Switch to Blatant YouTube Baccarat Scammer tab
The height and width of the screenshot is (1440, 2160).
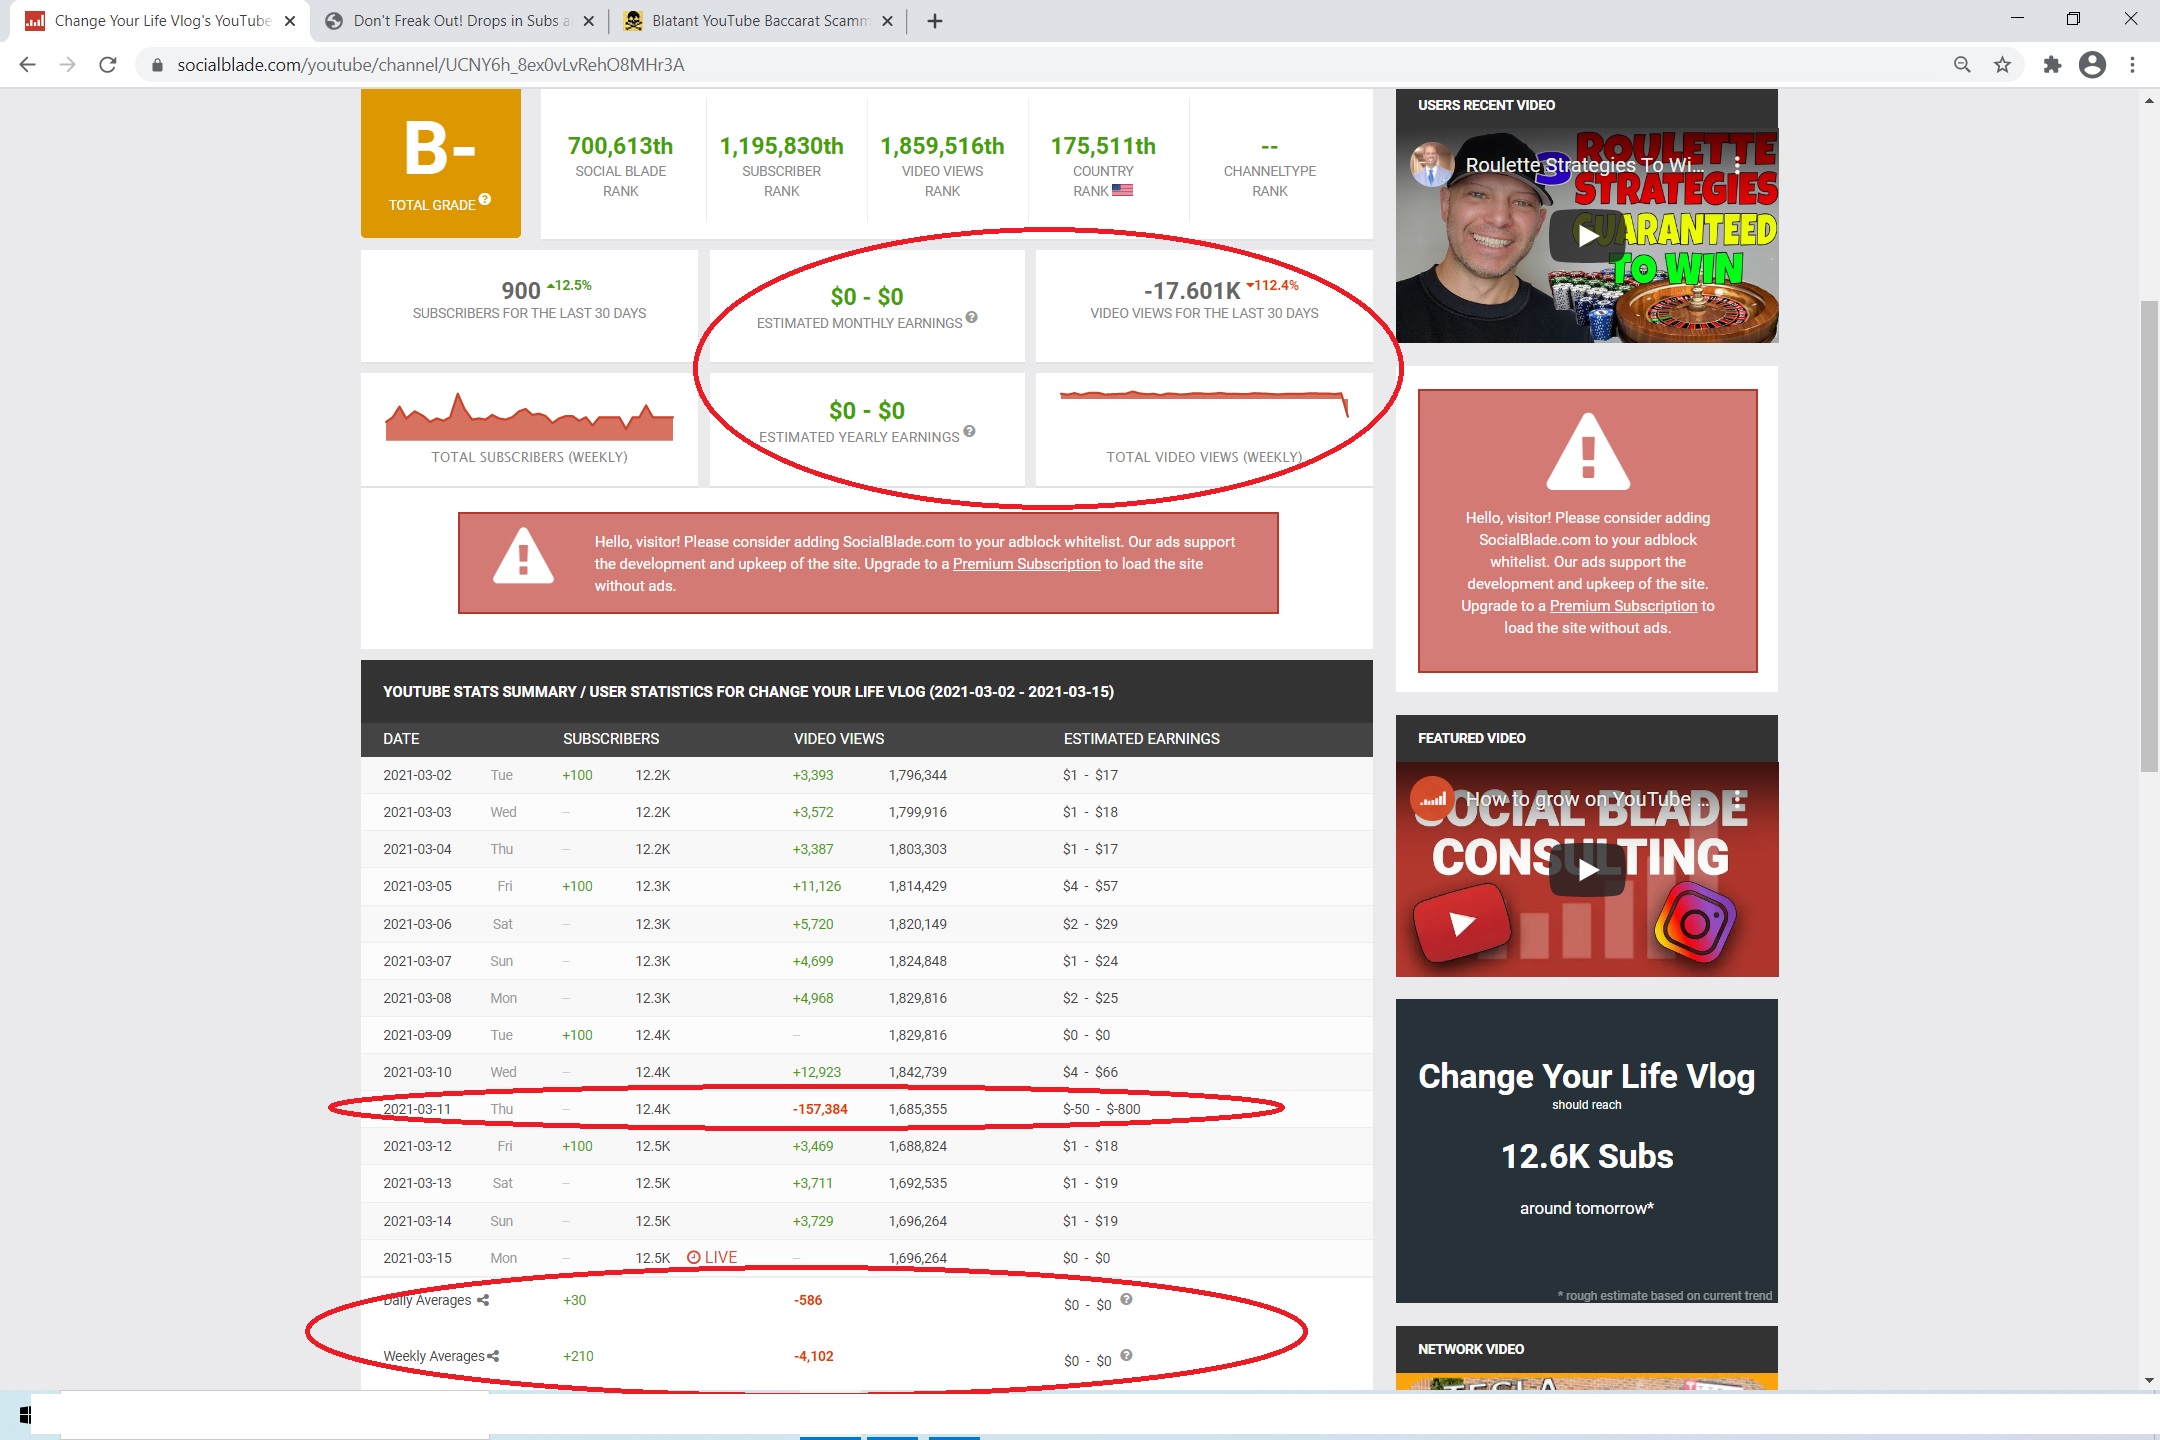click(758, 21)
